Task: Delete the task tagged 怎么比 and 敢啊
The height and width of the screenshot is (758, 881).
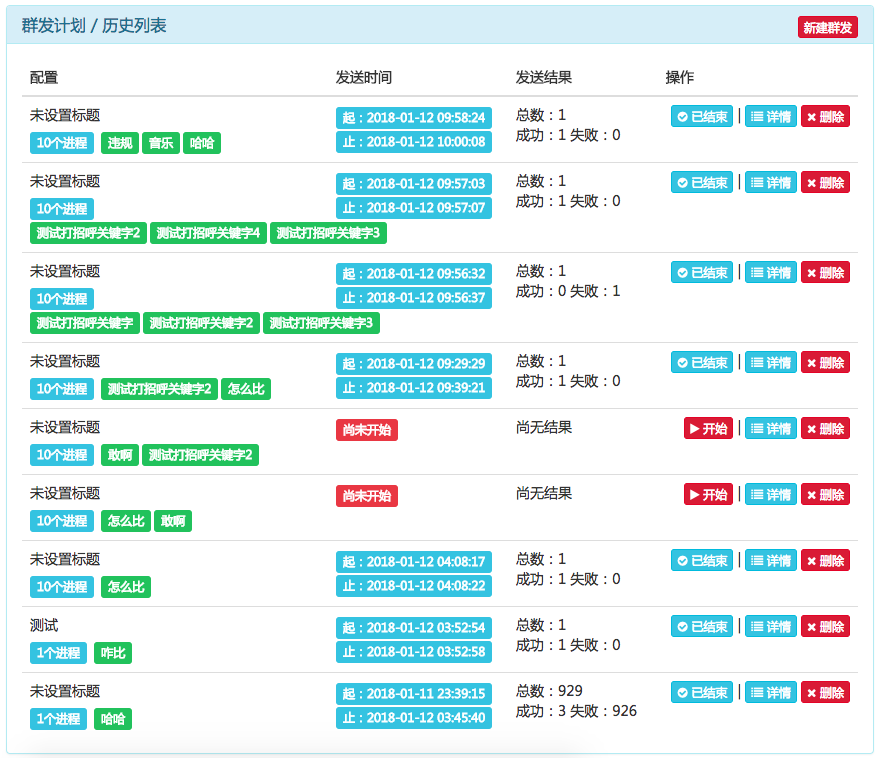Action: point(825,494)
